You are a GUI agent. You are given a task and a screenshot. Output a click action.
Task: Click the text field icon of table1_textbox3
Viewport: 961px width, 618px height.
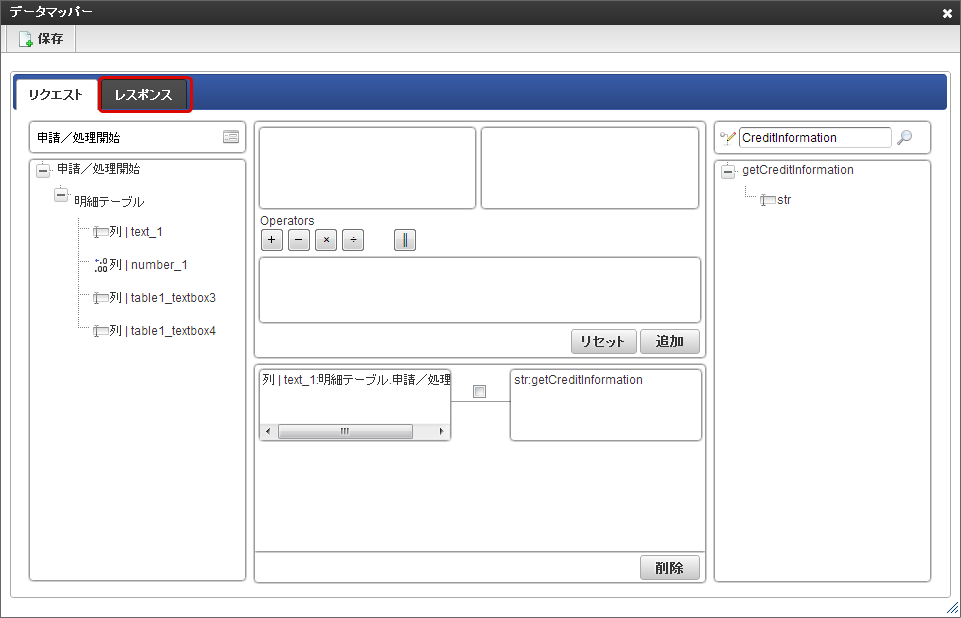(101, 298)
